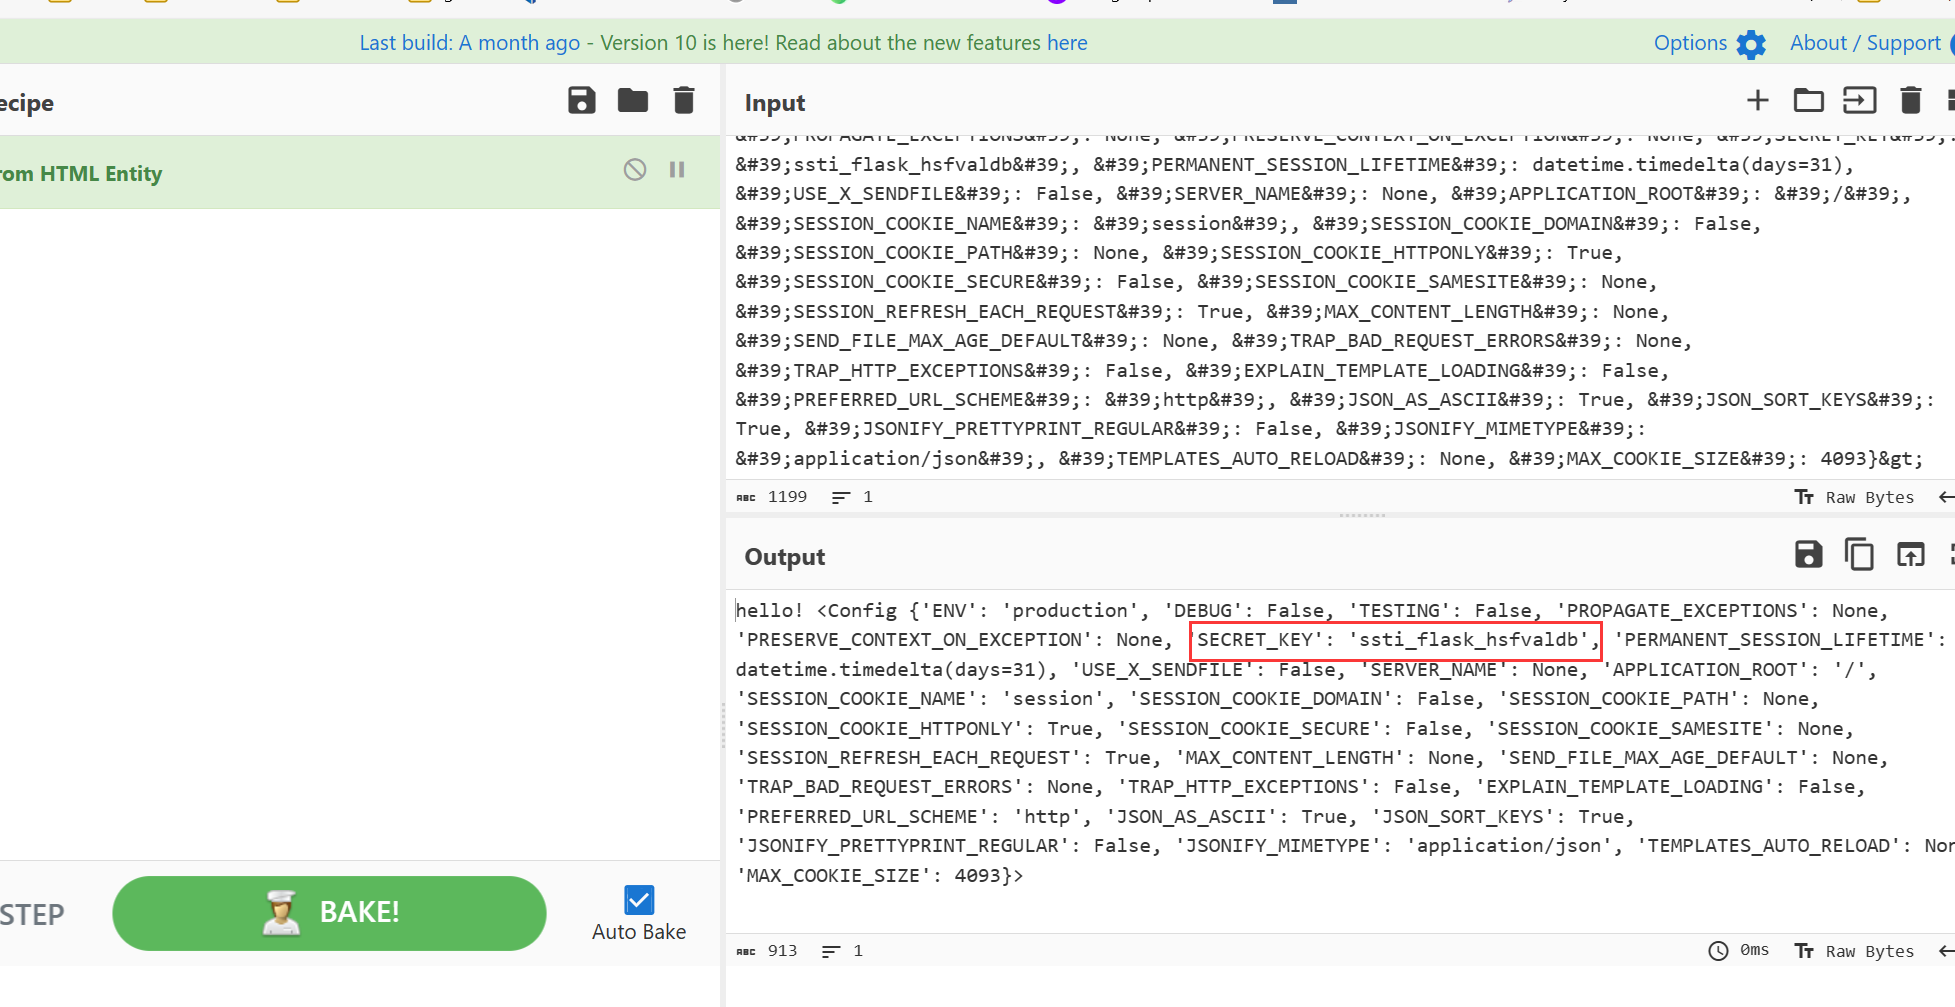This screenshot has height=1007, width=1955.
Task: Click the output line count indicator
Action: pyautogui.click(x=842, y=951)
